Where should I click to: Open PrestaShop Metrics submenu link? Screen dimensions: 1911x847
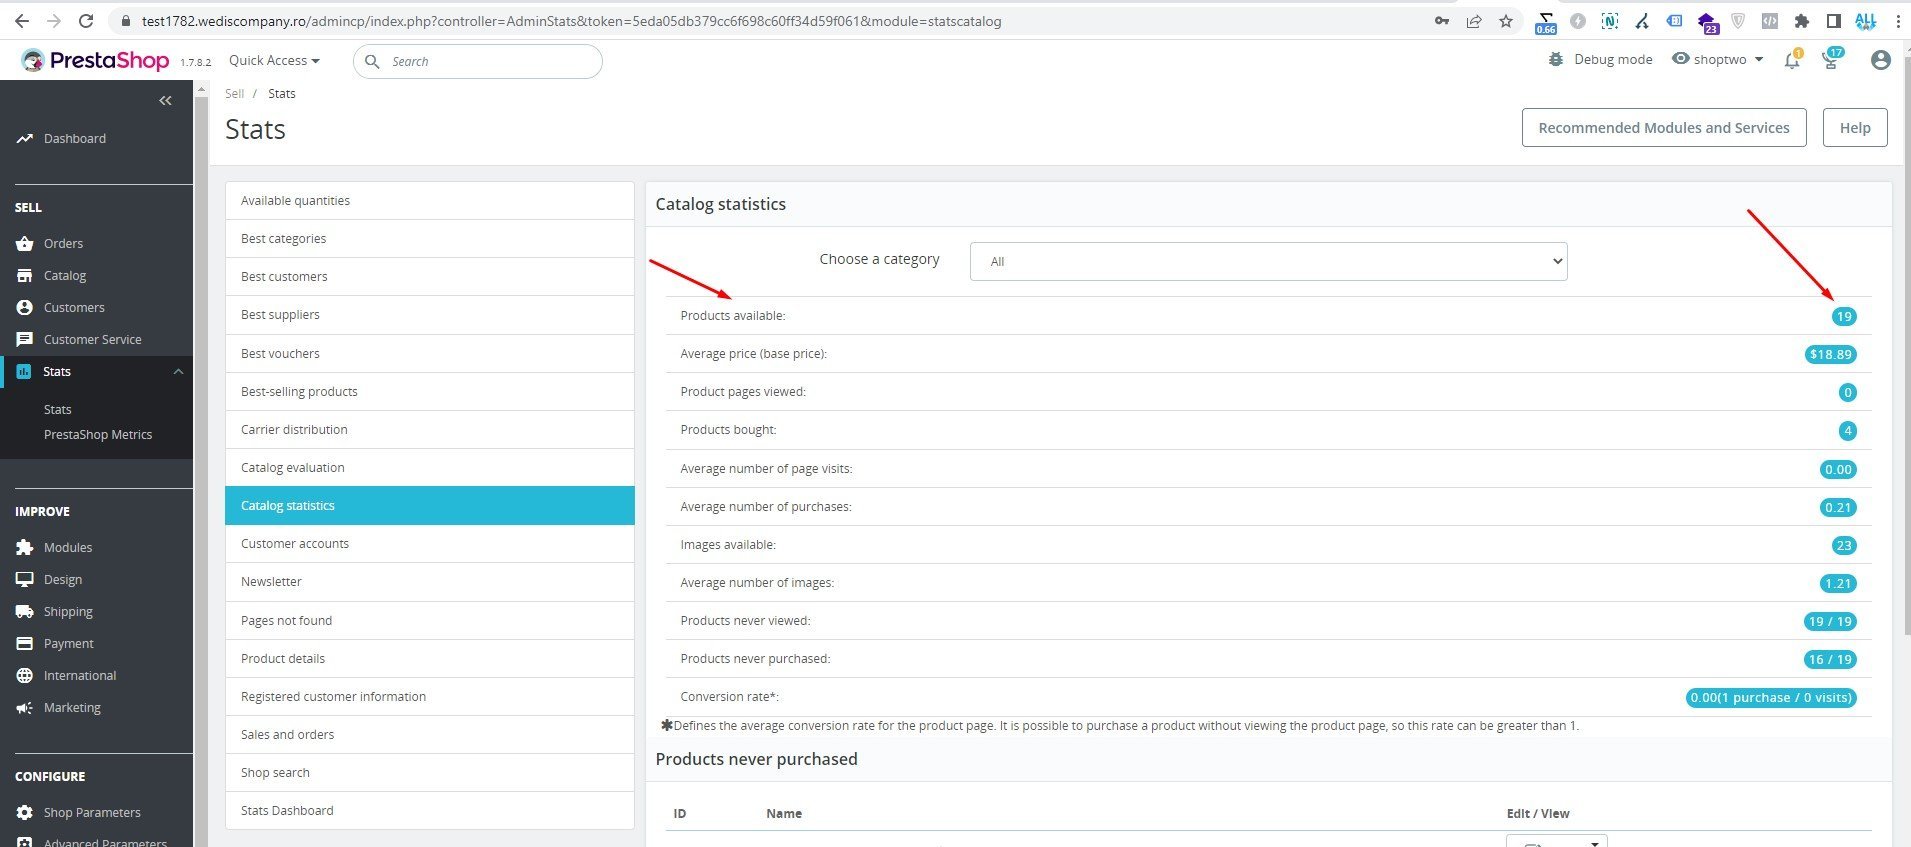tap(98, 435)
